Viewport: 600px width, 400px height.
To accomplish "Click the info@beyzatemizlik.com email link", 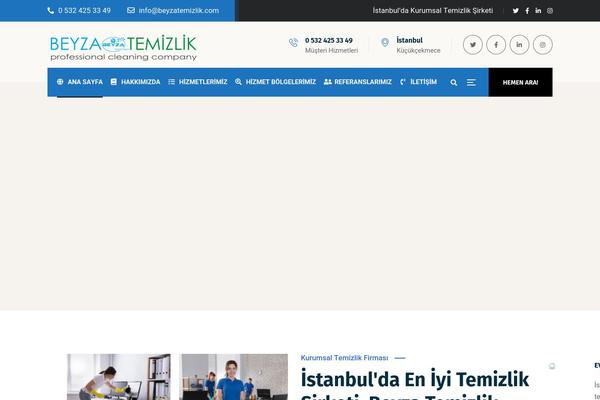I will (179, 11).
